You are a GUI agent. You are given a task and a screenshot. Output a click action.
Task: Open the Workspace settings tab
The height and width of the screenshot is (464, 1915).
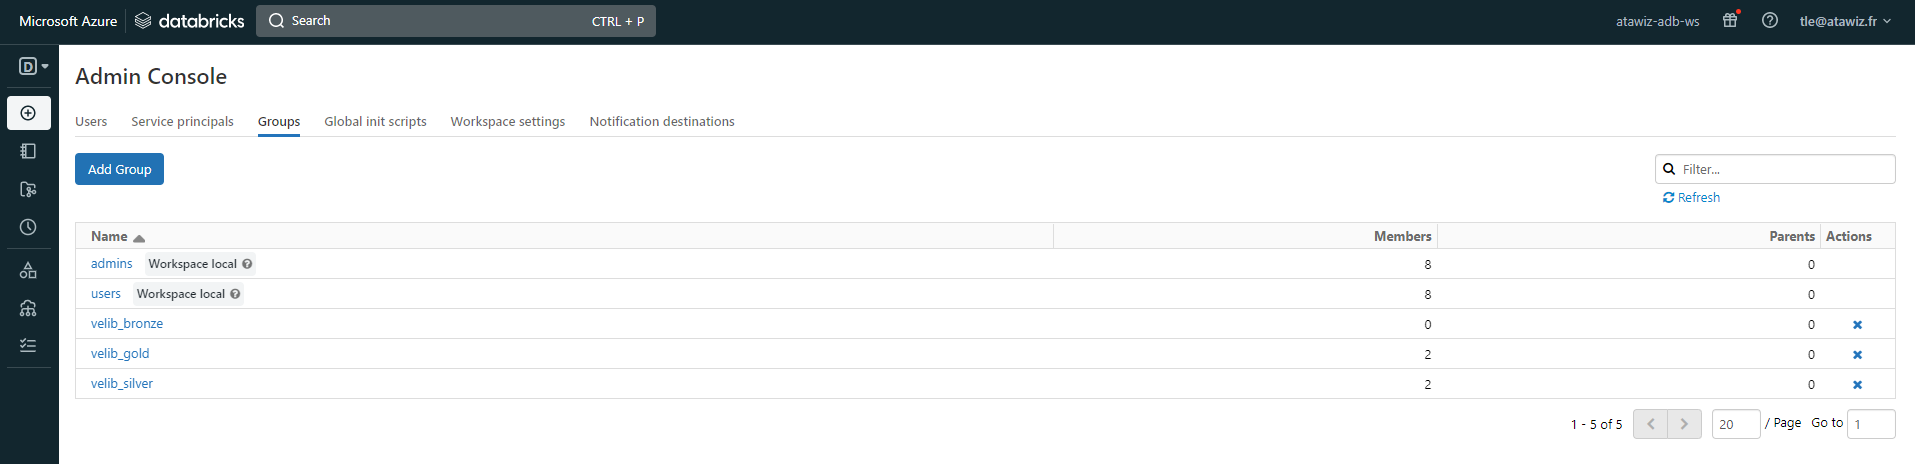click(507, 122)
